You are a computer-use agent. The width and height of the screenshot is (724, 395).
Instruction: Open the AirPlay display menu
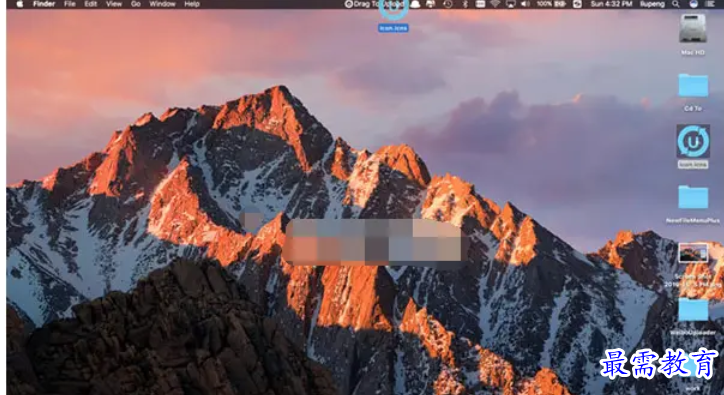click(x=511, y=4)
